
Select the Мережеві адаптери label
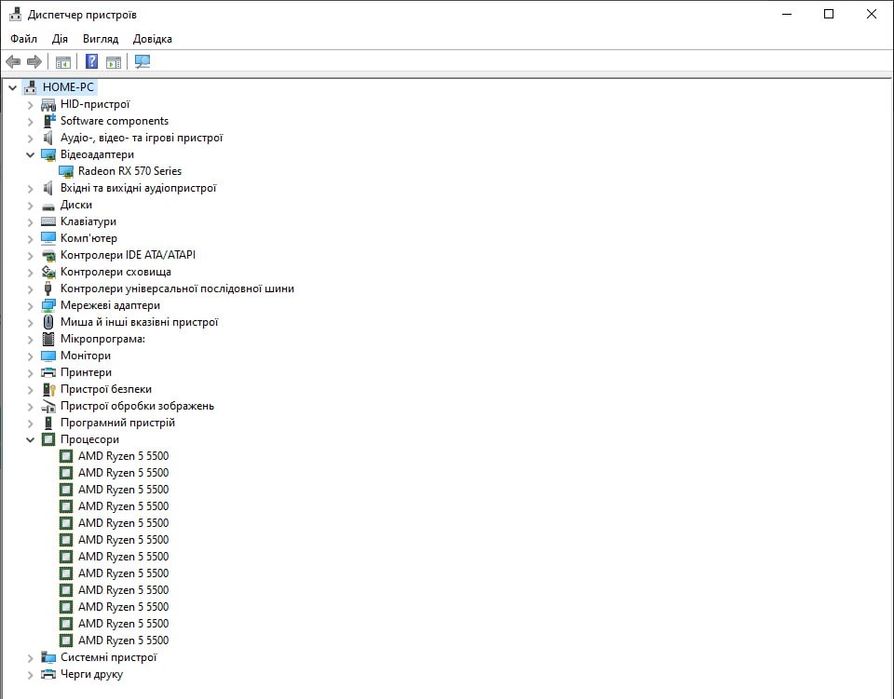click(110, 306)
